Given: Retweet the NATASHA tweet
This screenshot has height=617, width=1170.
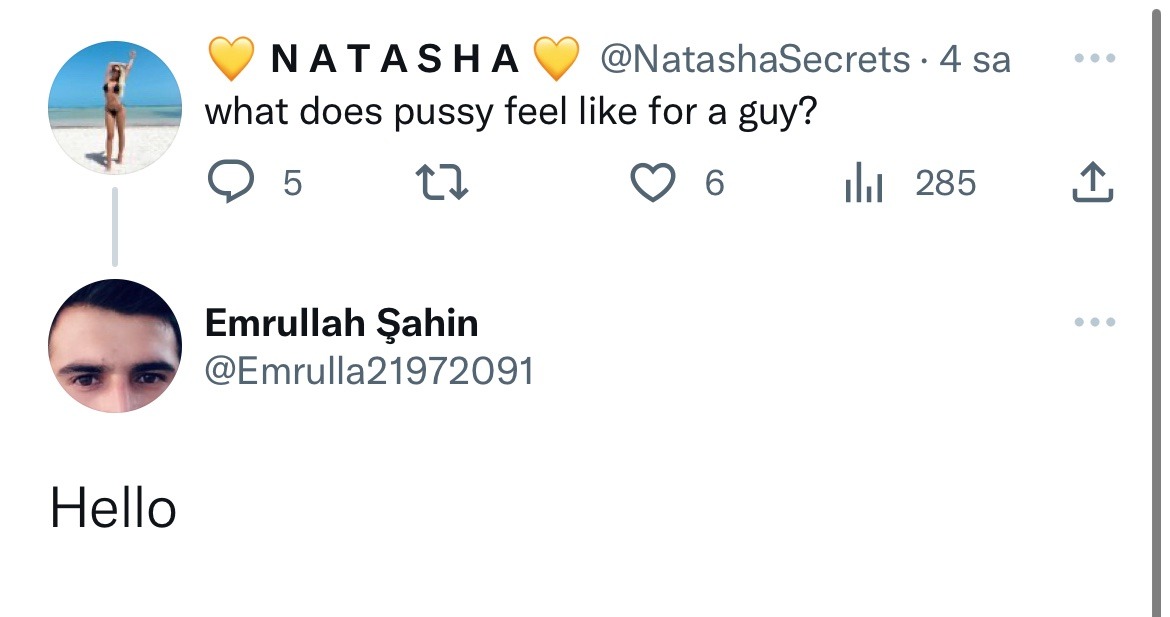Looking at the screenshot, I should 441,183.
